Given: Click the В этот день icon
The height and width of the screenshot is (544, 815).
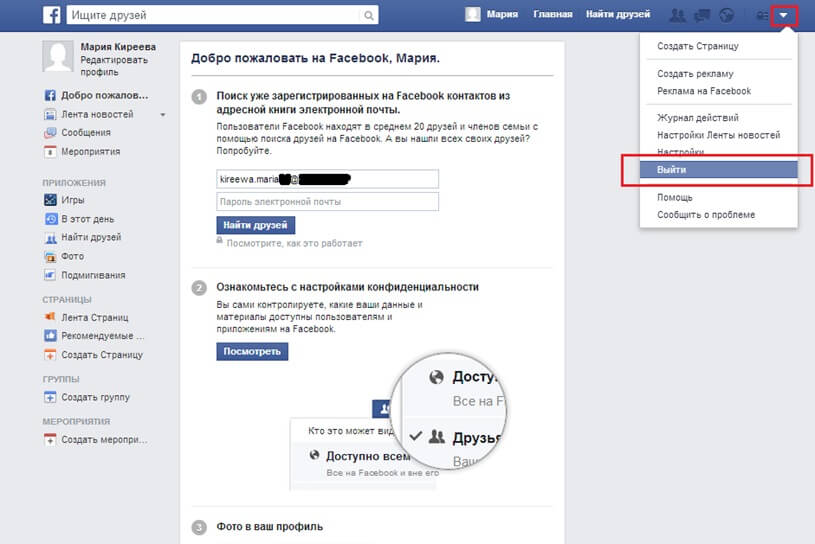Looking at the screenshot, I should tap(50, 219).
